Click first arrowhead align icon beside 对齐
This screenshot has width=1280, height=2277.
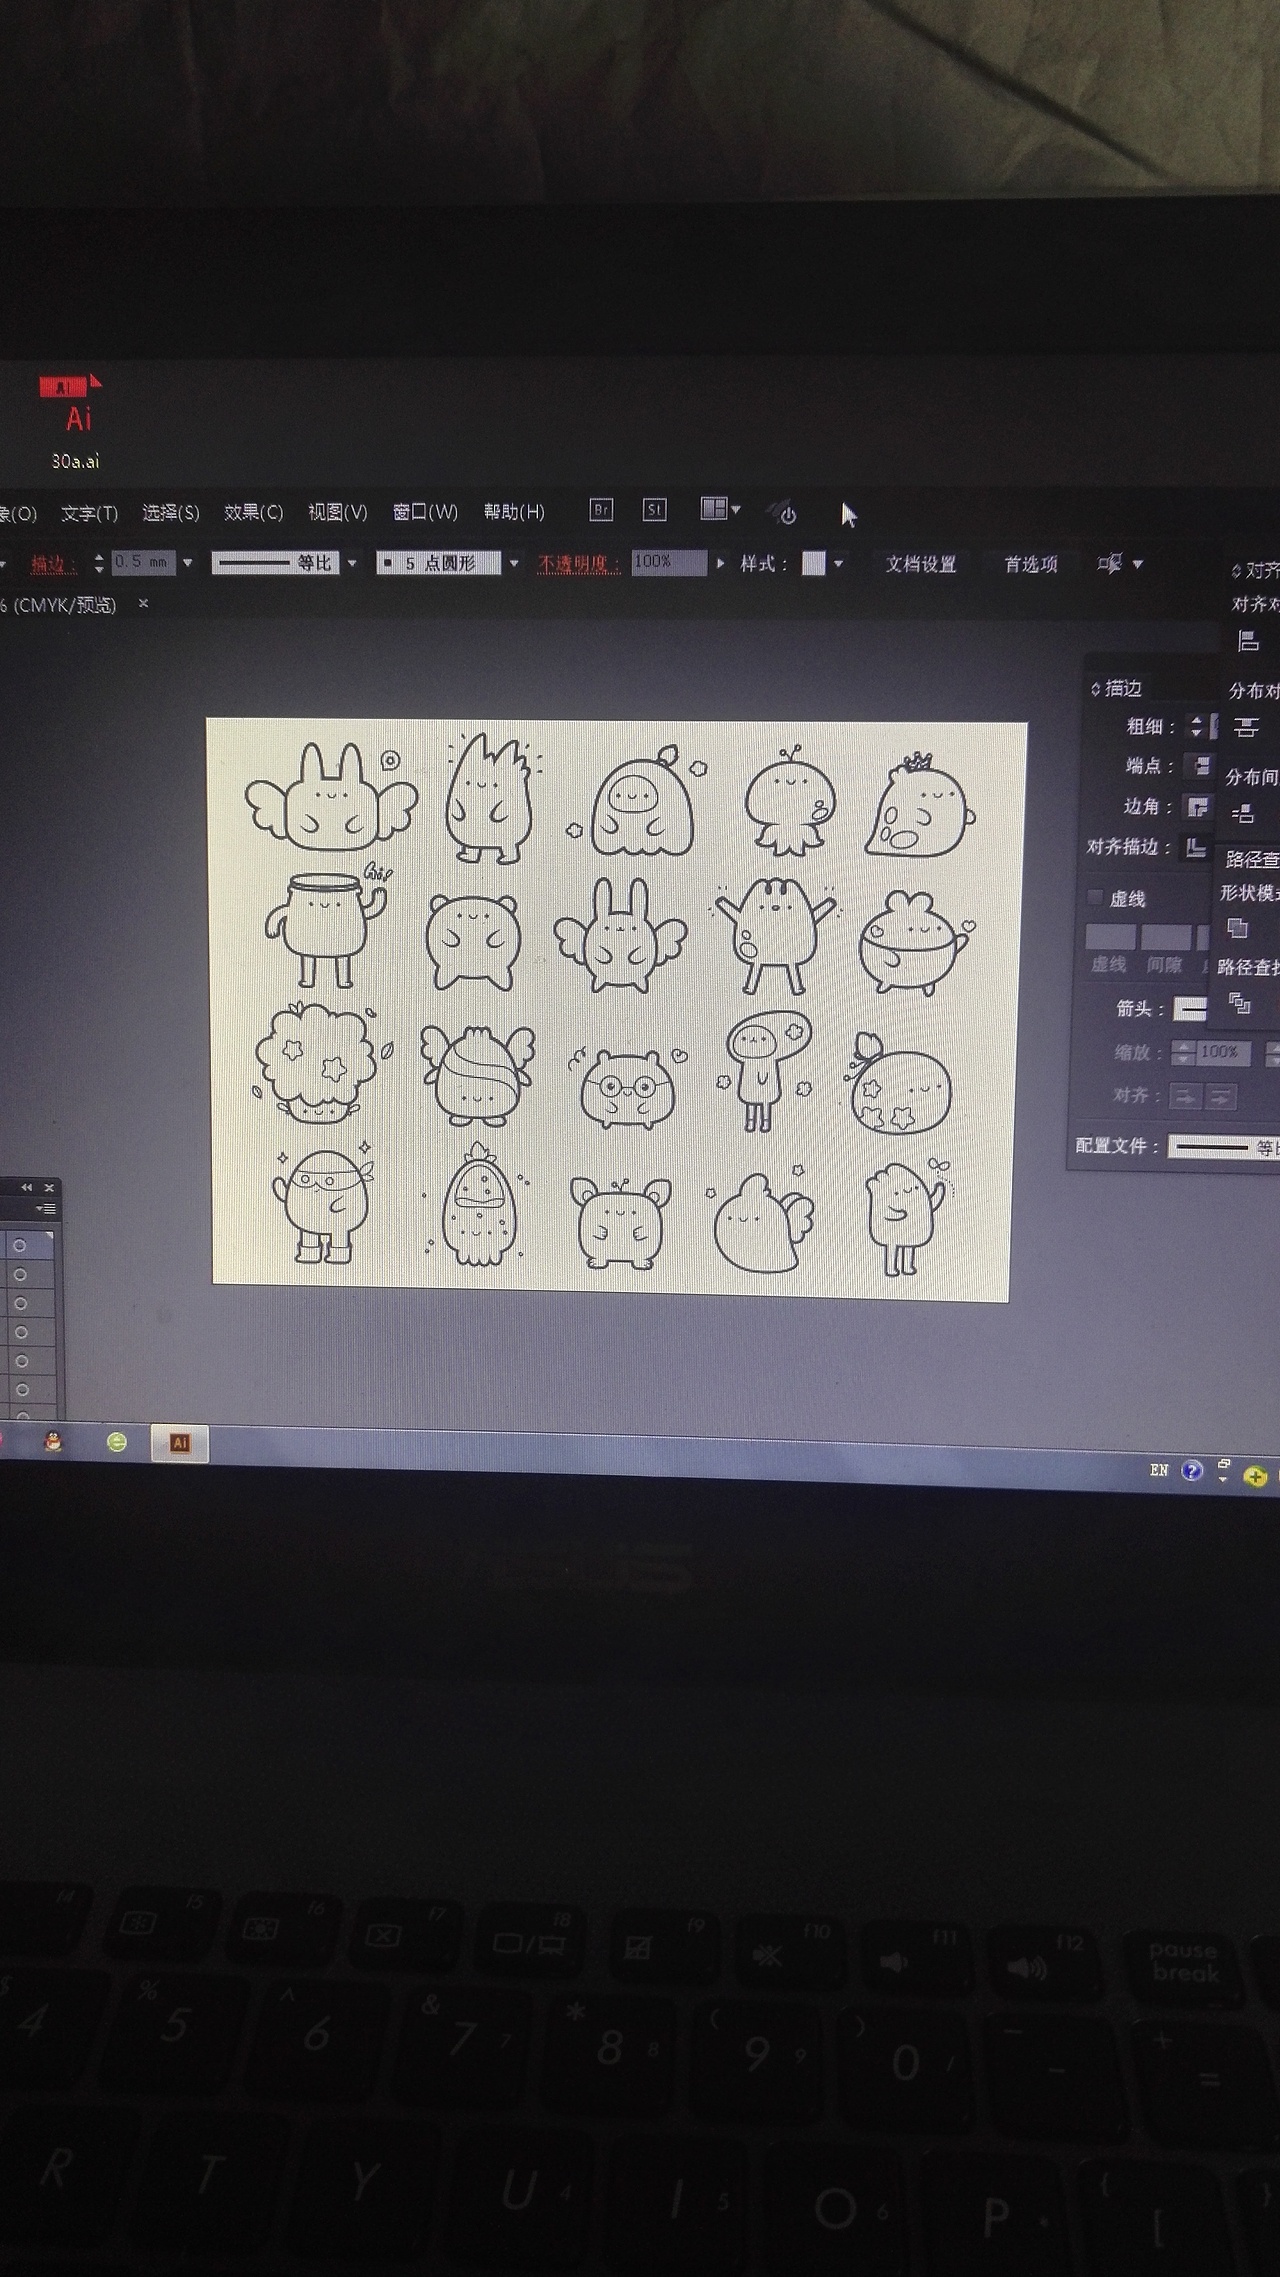pos(1185,1096)
